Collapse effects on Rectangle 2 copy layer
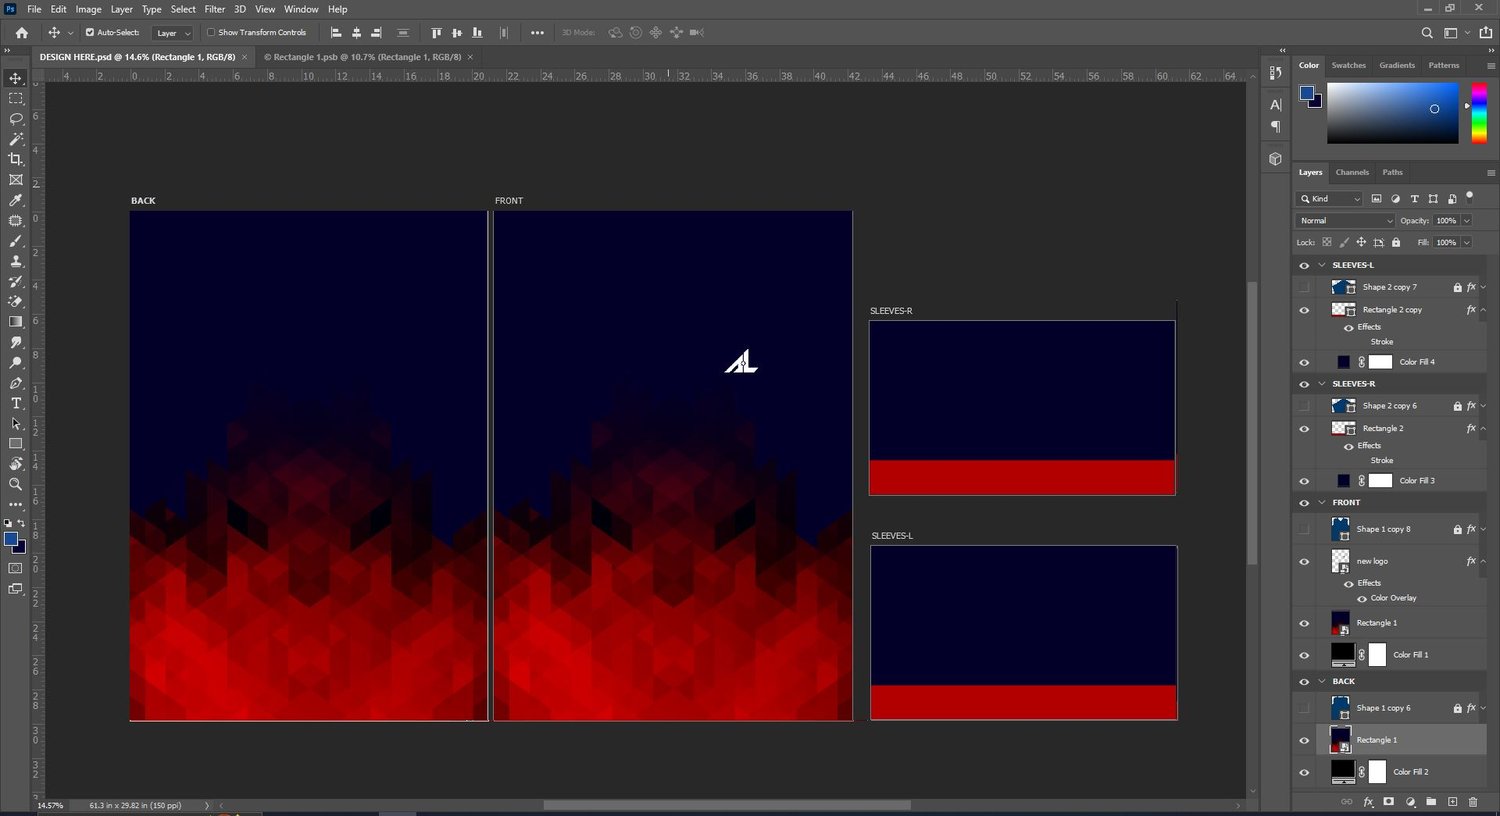The width and height of the screenshot is (1500, 816). point(1483,310)
